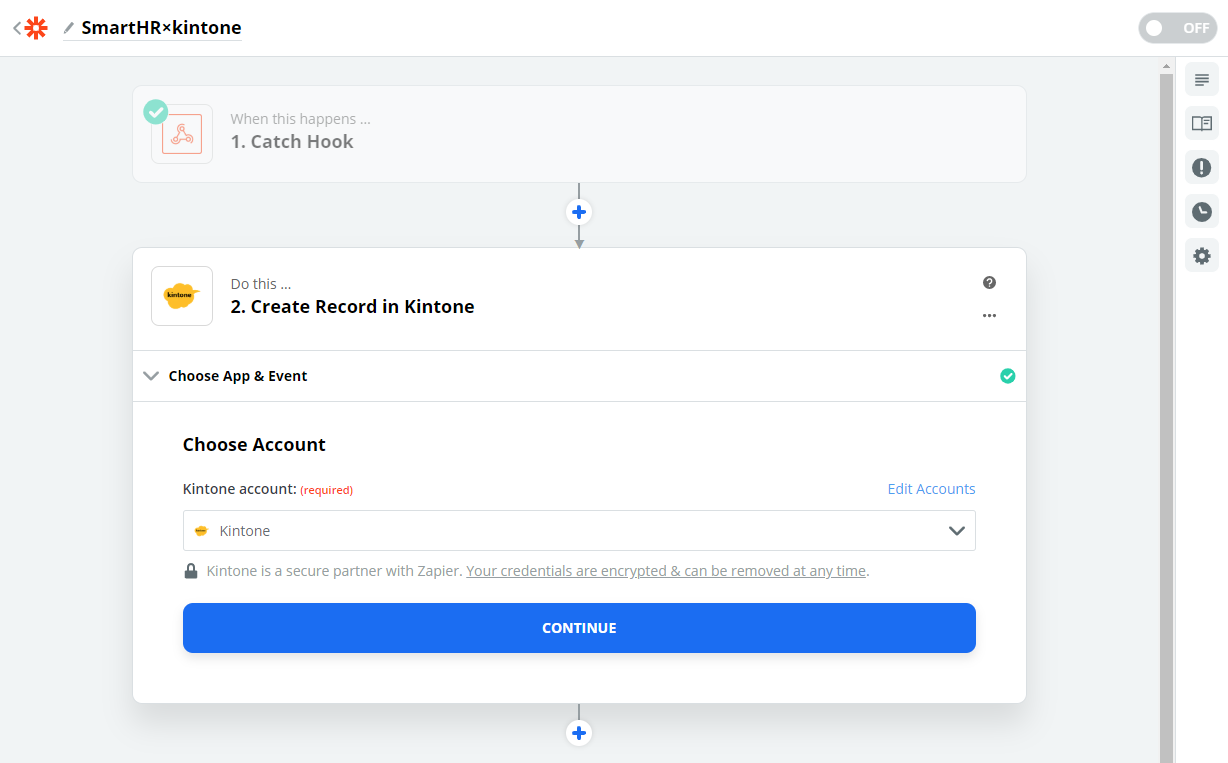1228x763 pixels.
Task: Click the lock icon beside security note
Action: click(190, 571)
